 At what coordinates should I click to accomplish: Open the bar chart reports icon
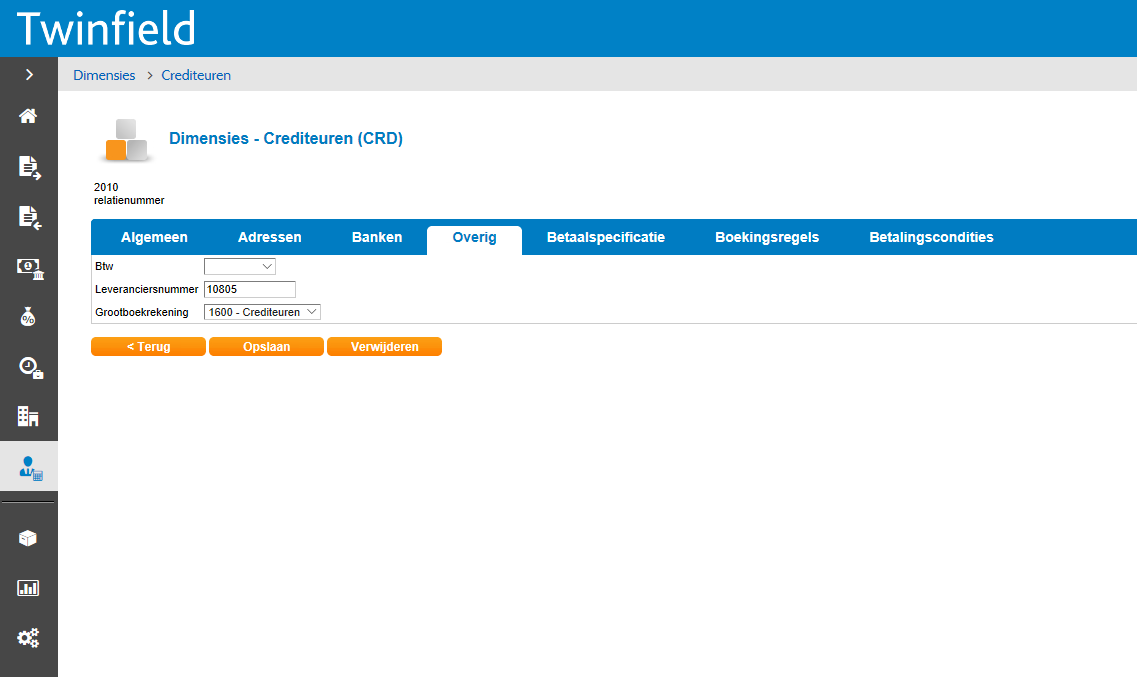pos(29,588)
